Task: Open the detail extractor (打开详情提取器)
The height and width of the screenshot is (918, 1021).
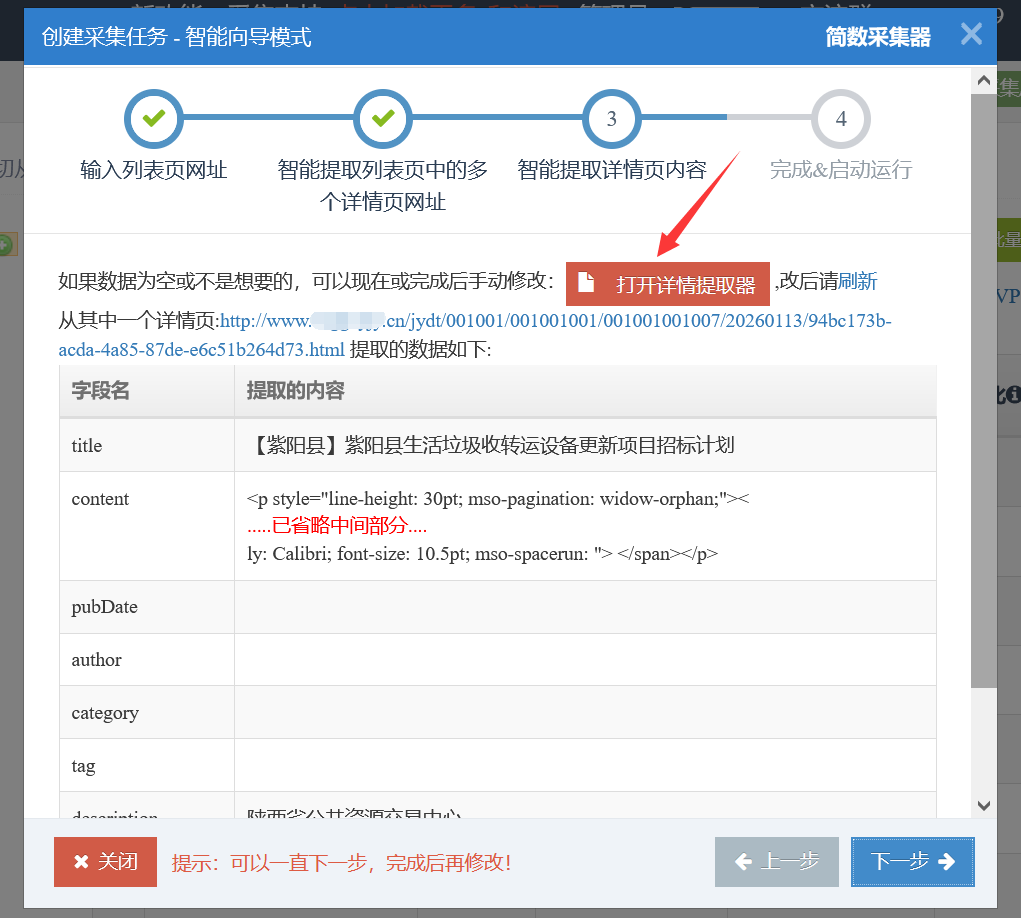Action: 668,284
